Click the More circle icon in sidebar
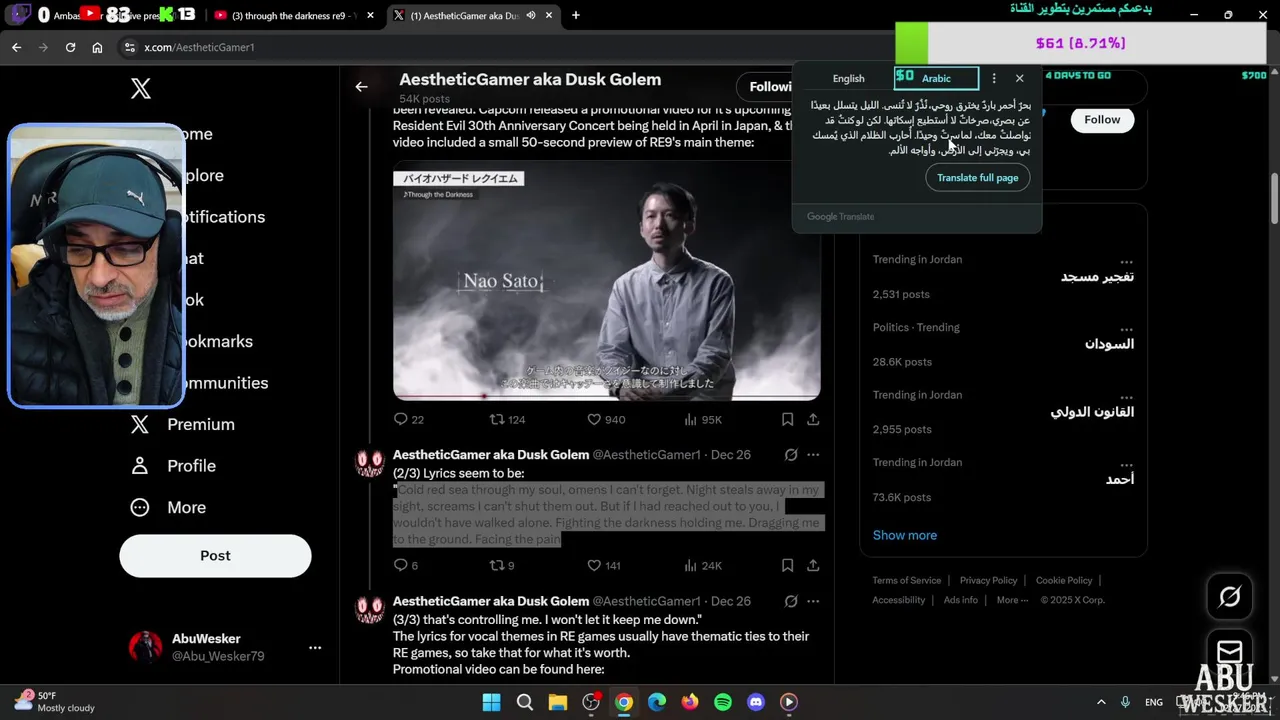 140,507
